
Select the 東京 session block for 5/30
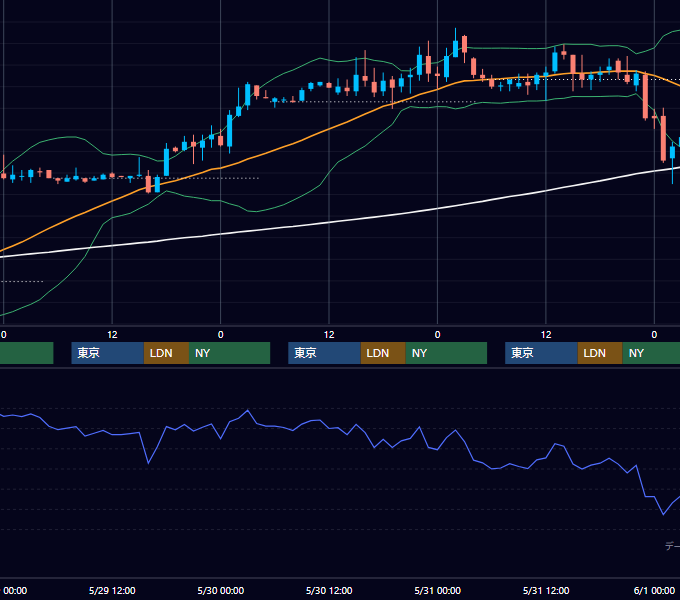[324, 353]
